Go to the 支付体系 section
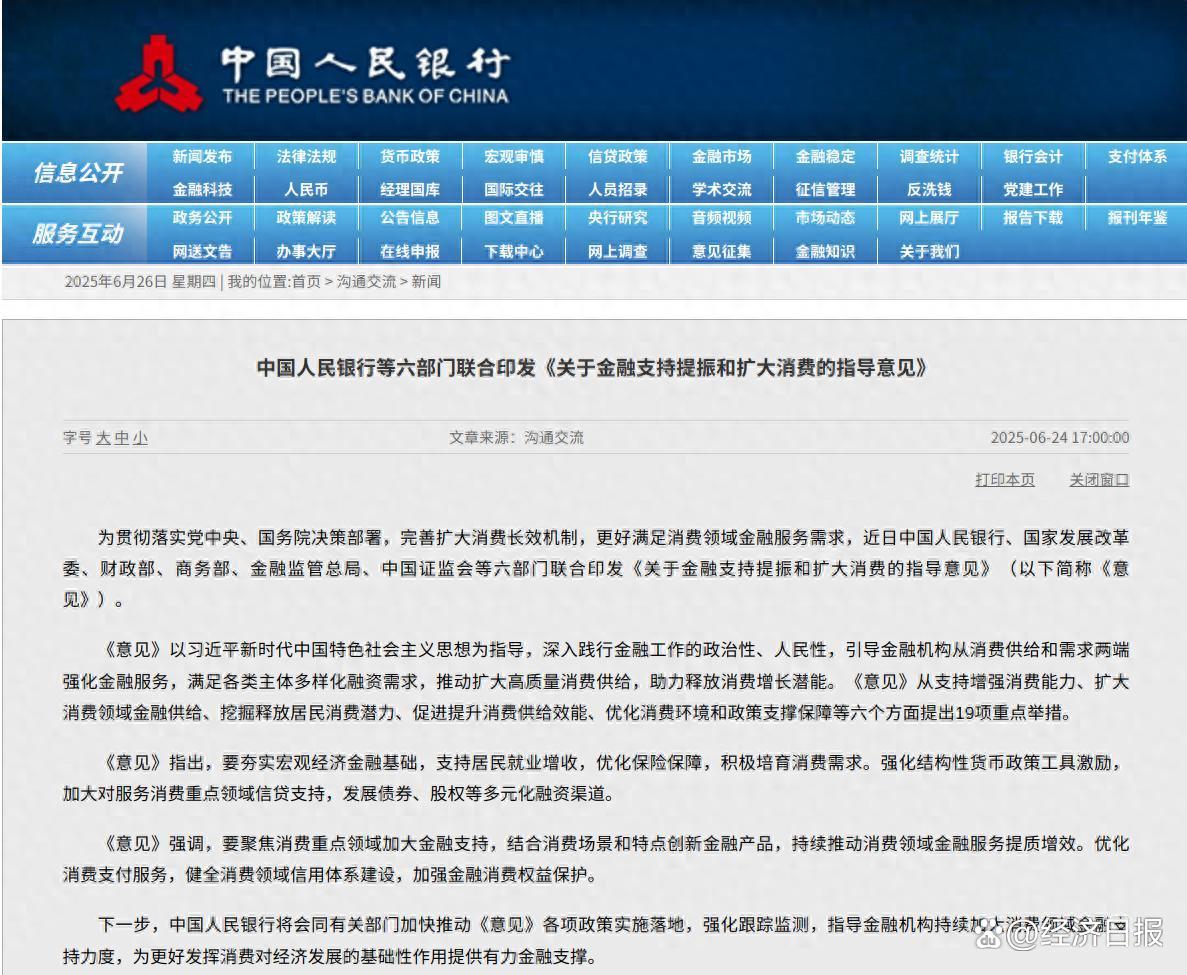 pos(1137,157)
